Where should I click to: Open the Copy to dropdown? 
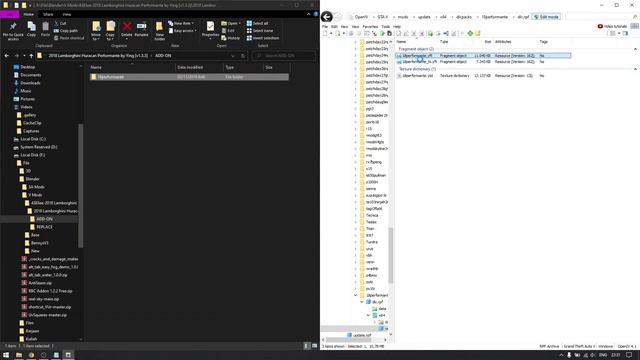[x=111, y=31]
